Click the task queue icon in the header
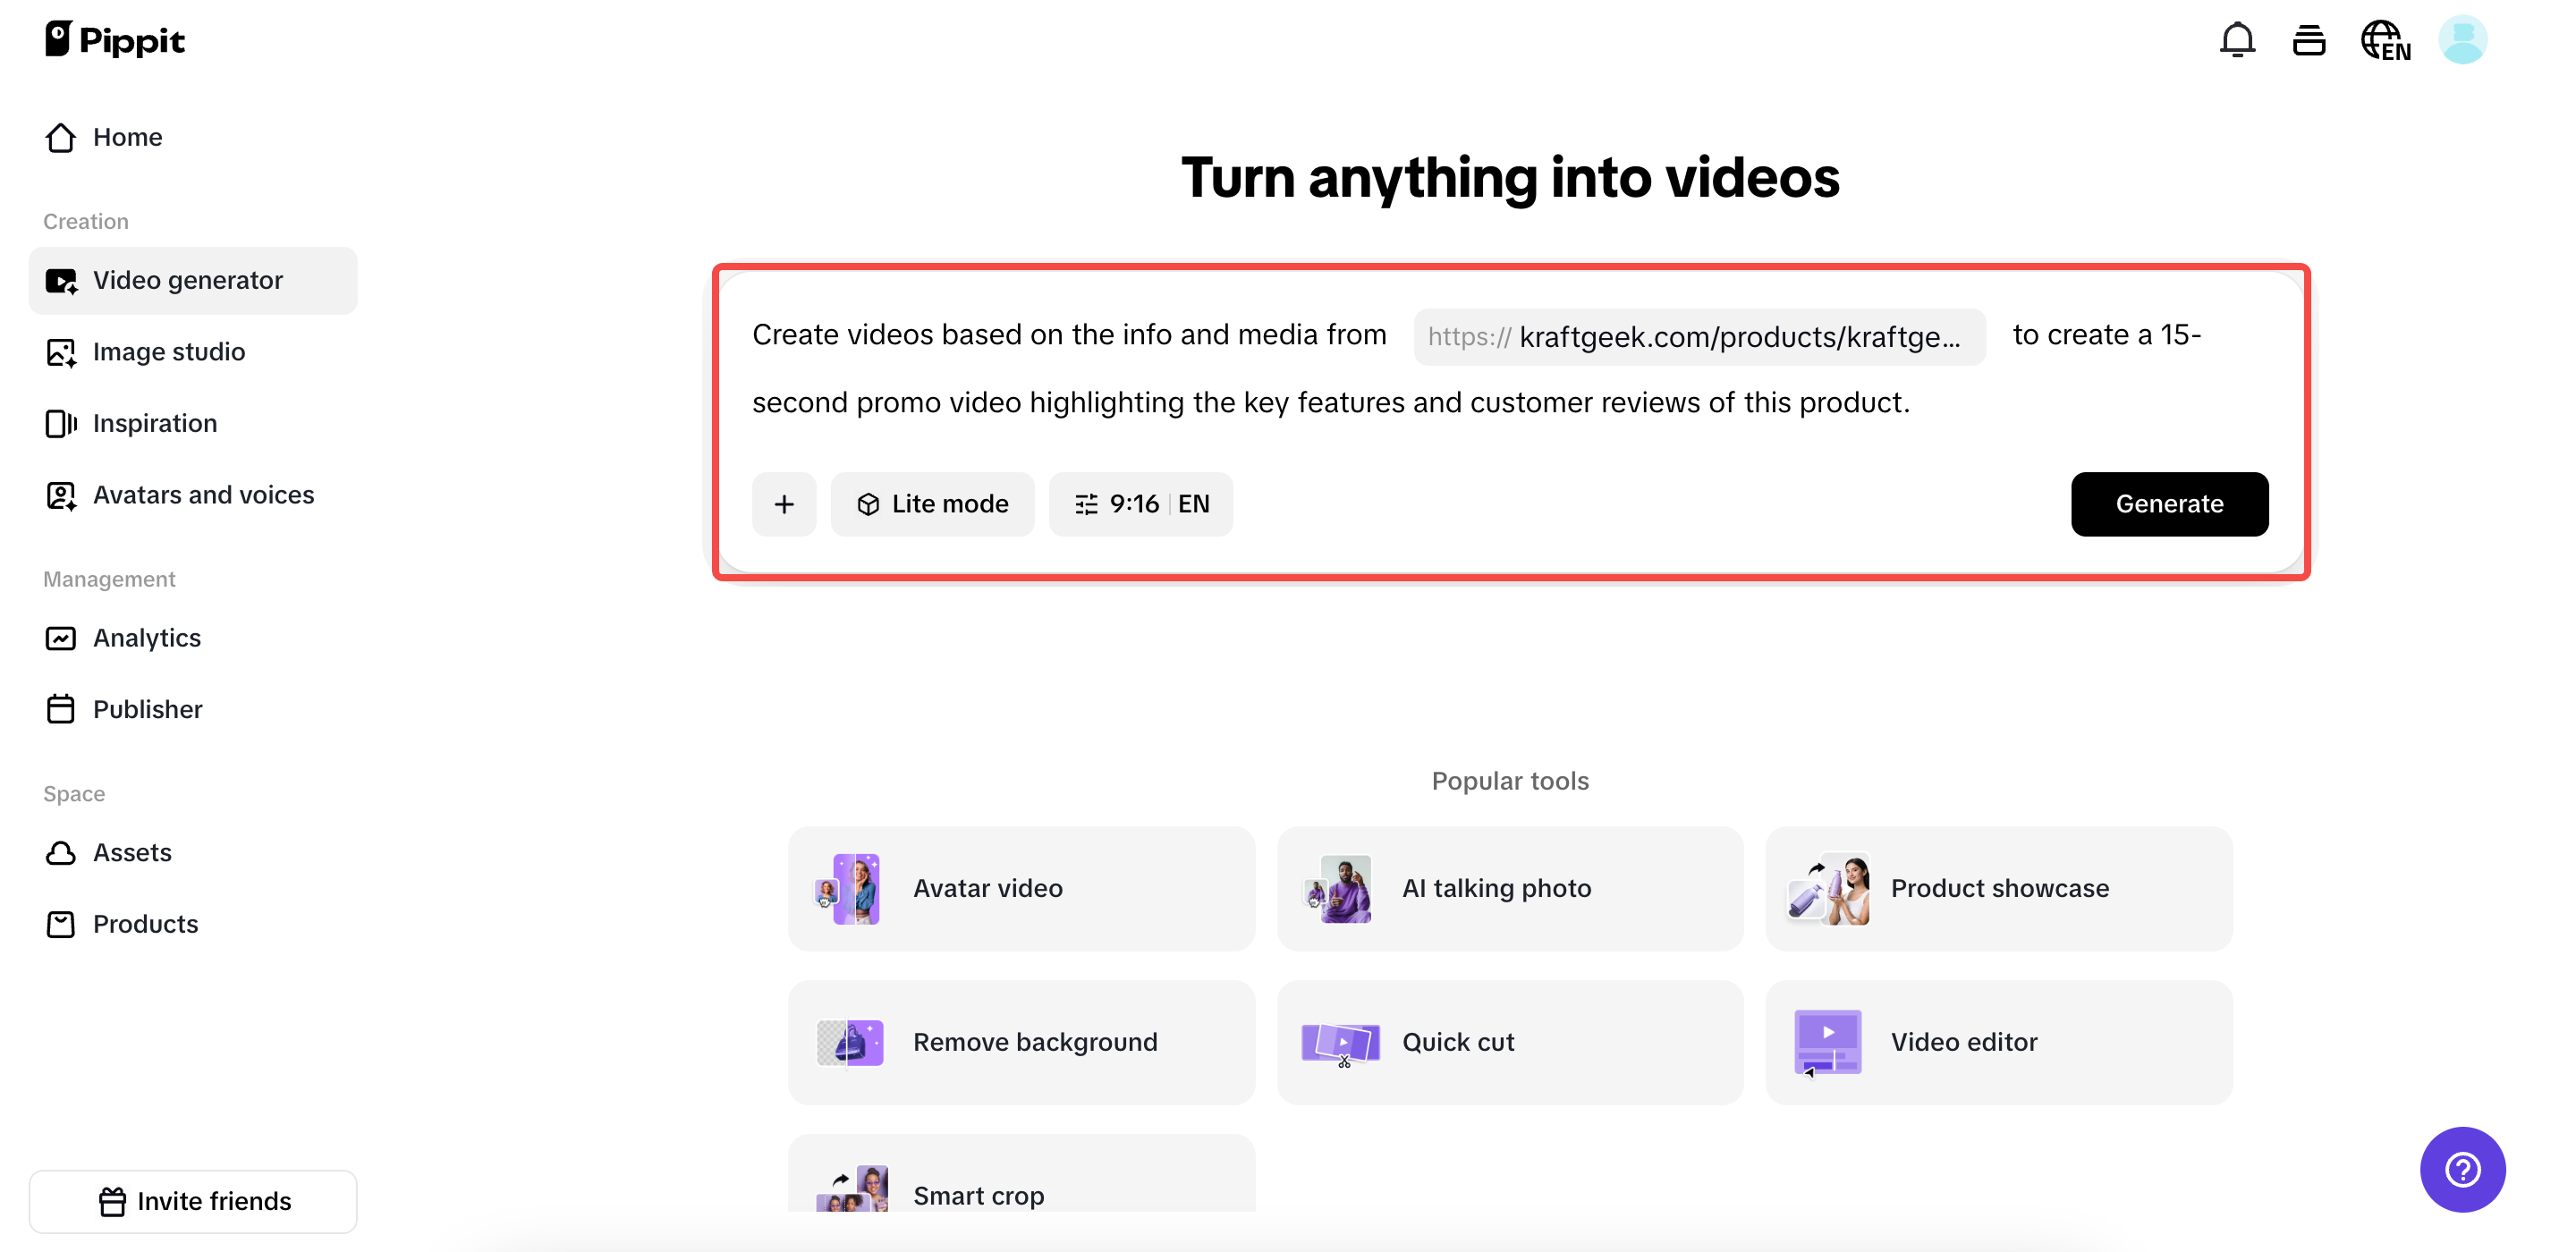 pyautogui.click(x=2309, y=40)
